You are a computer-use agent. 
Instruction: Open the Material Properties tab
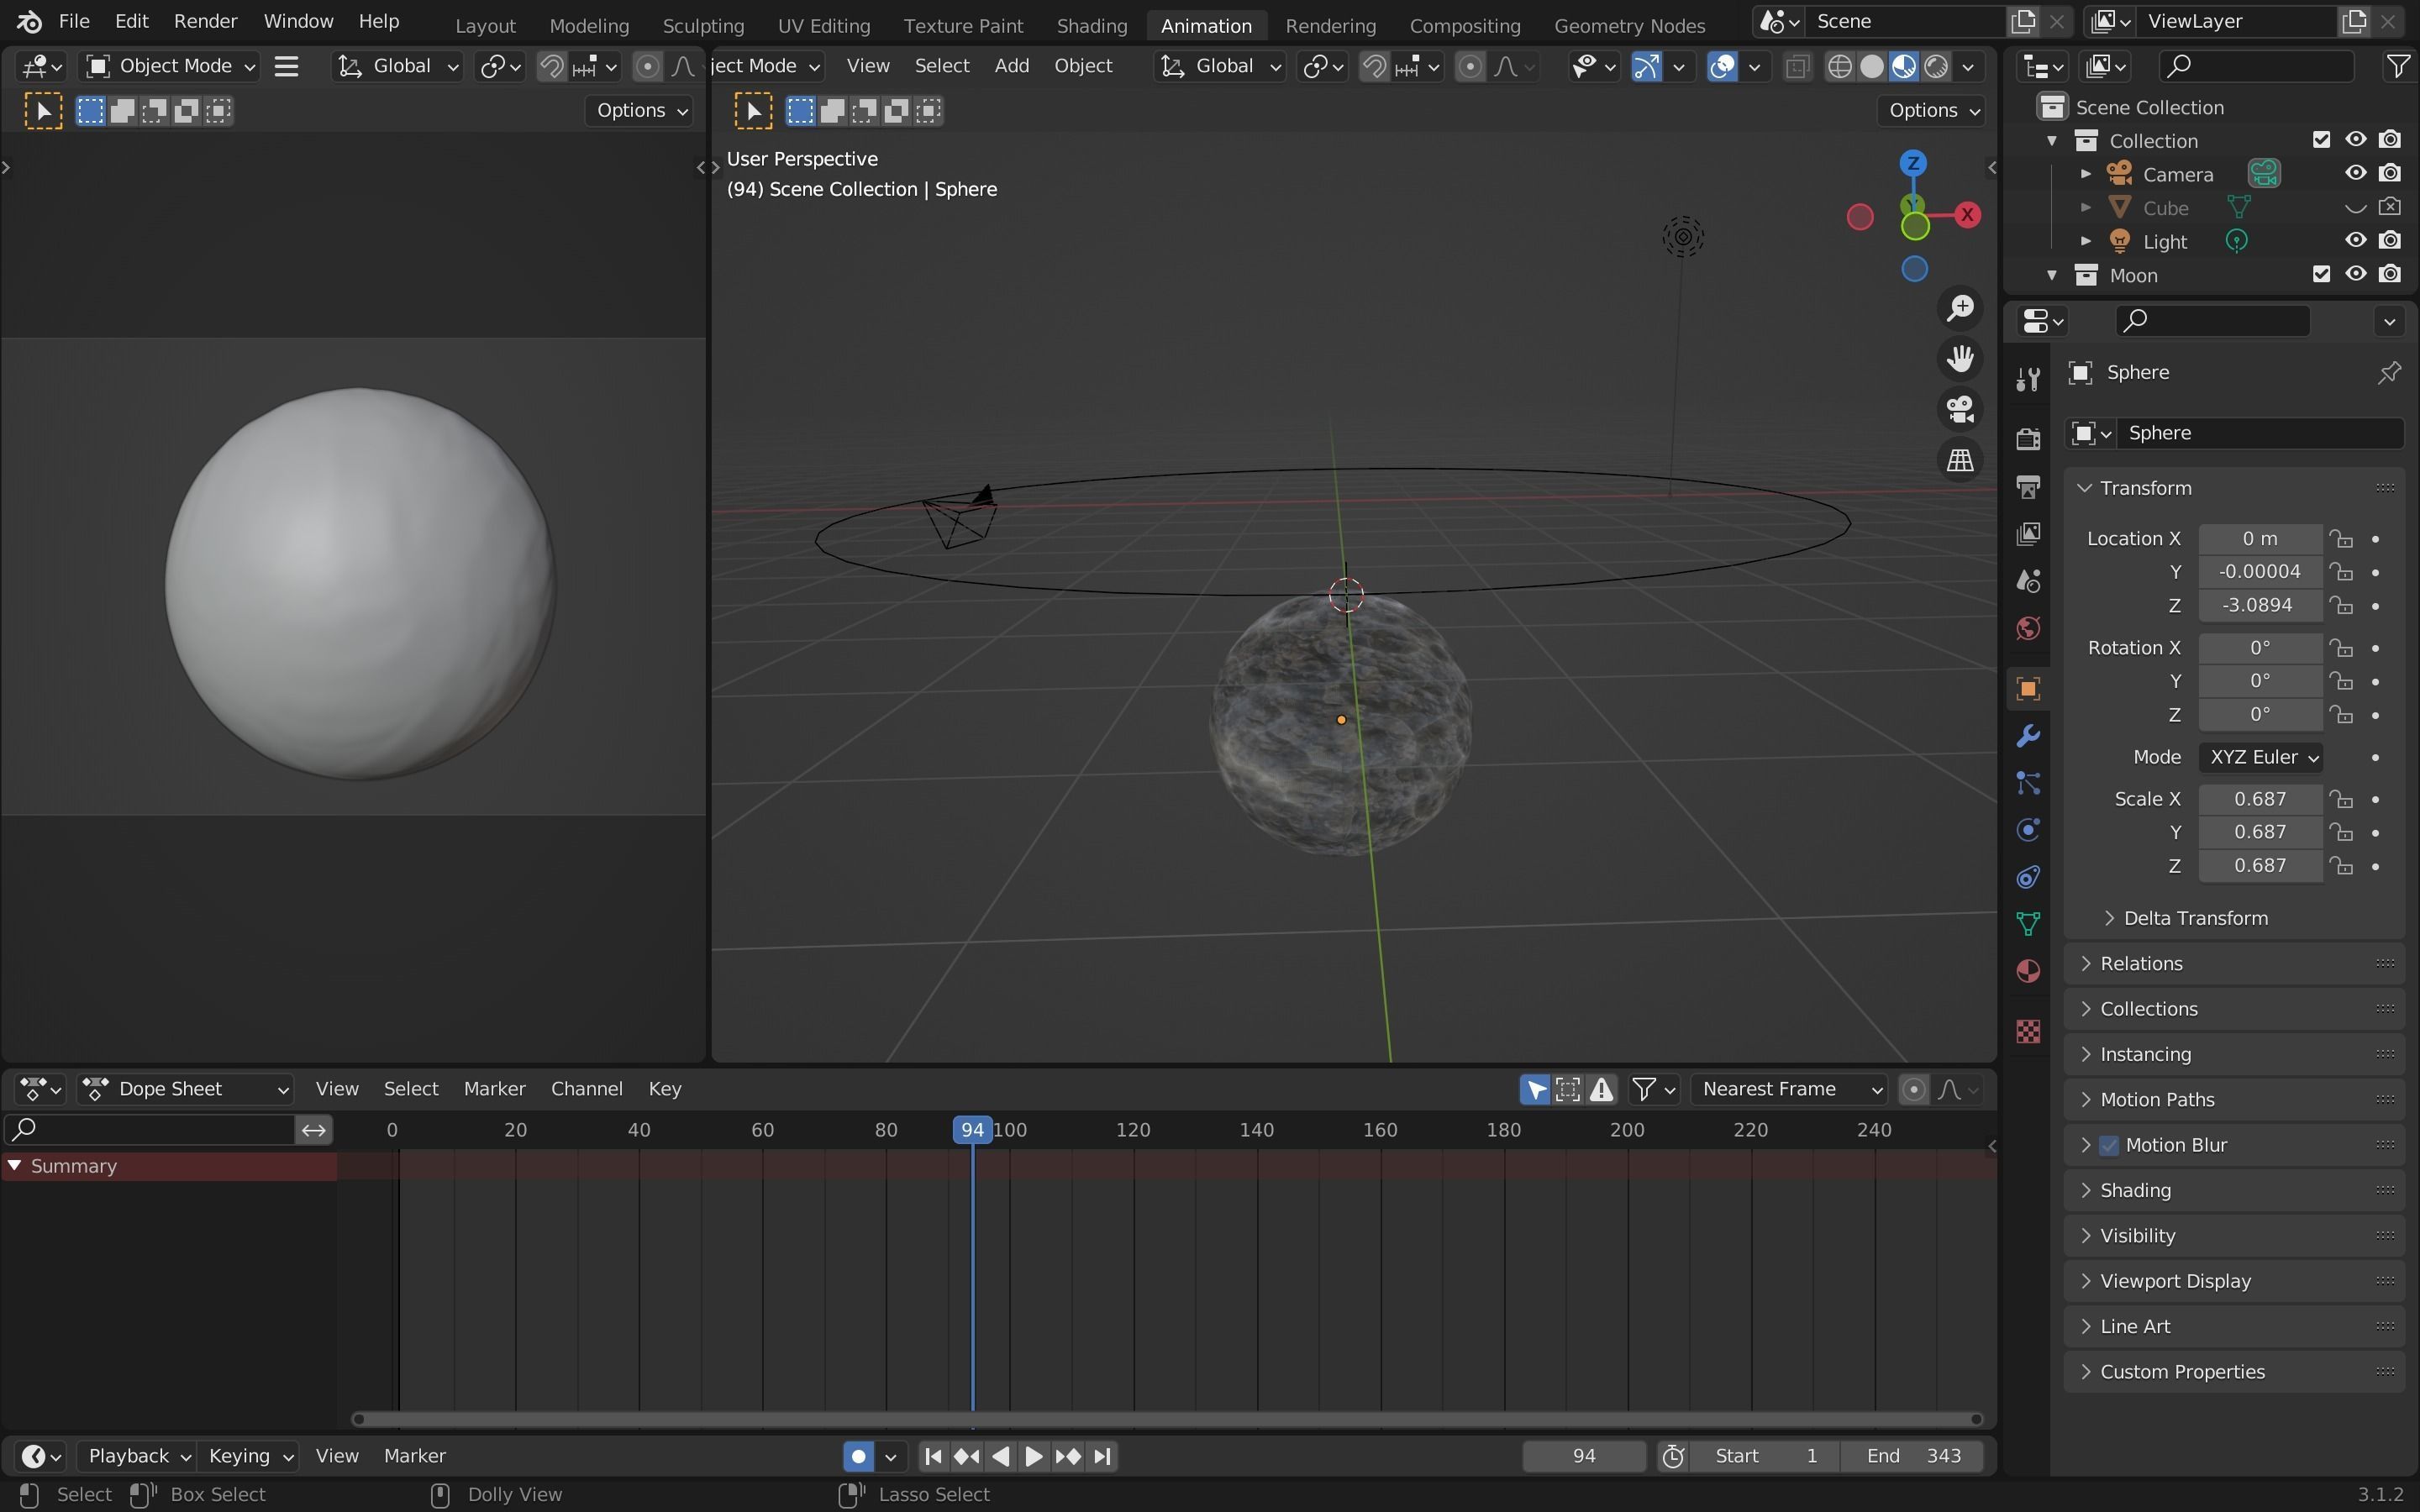tap(2028, 969)
